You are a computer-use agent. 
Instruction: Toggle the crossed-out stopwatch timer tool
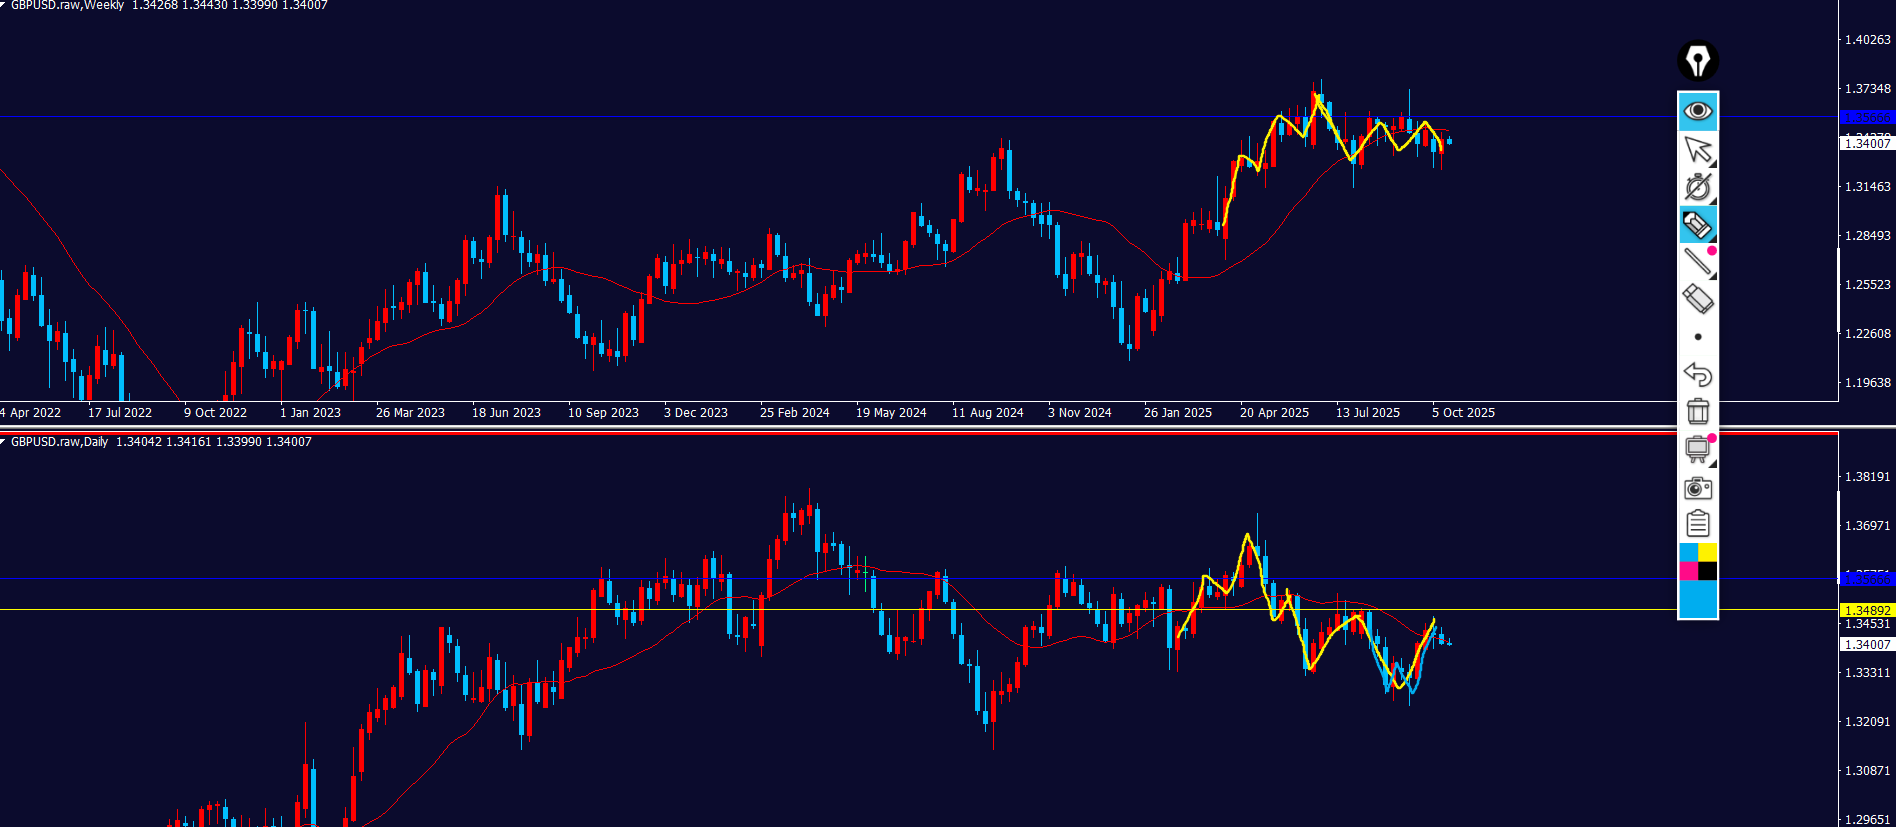point(1697,187)
